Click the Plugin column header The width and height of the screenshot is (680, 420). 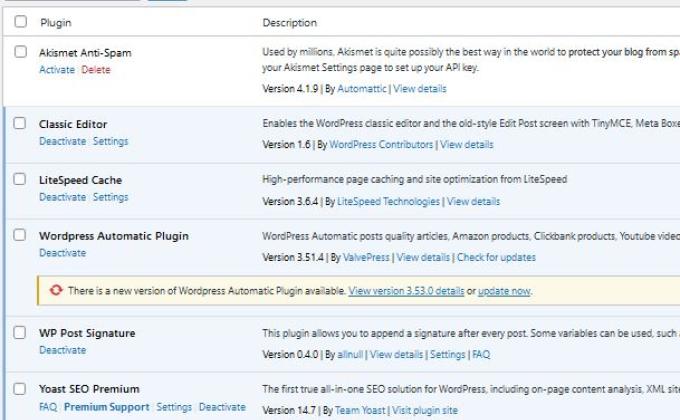coord(56,23)
